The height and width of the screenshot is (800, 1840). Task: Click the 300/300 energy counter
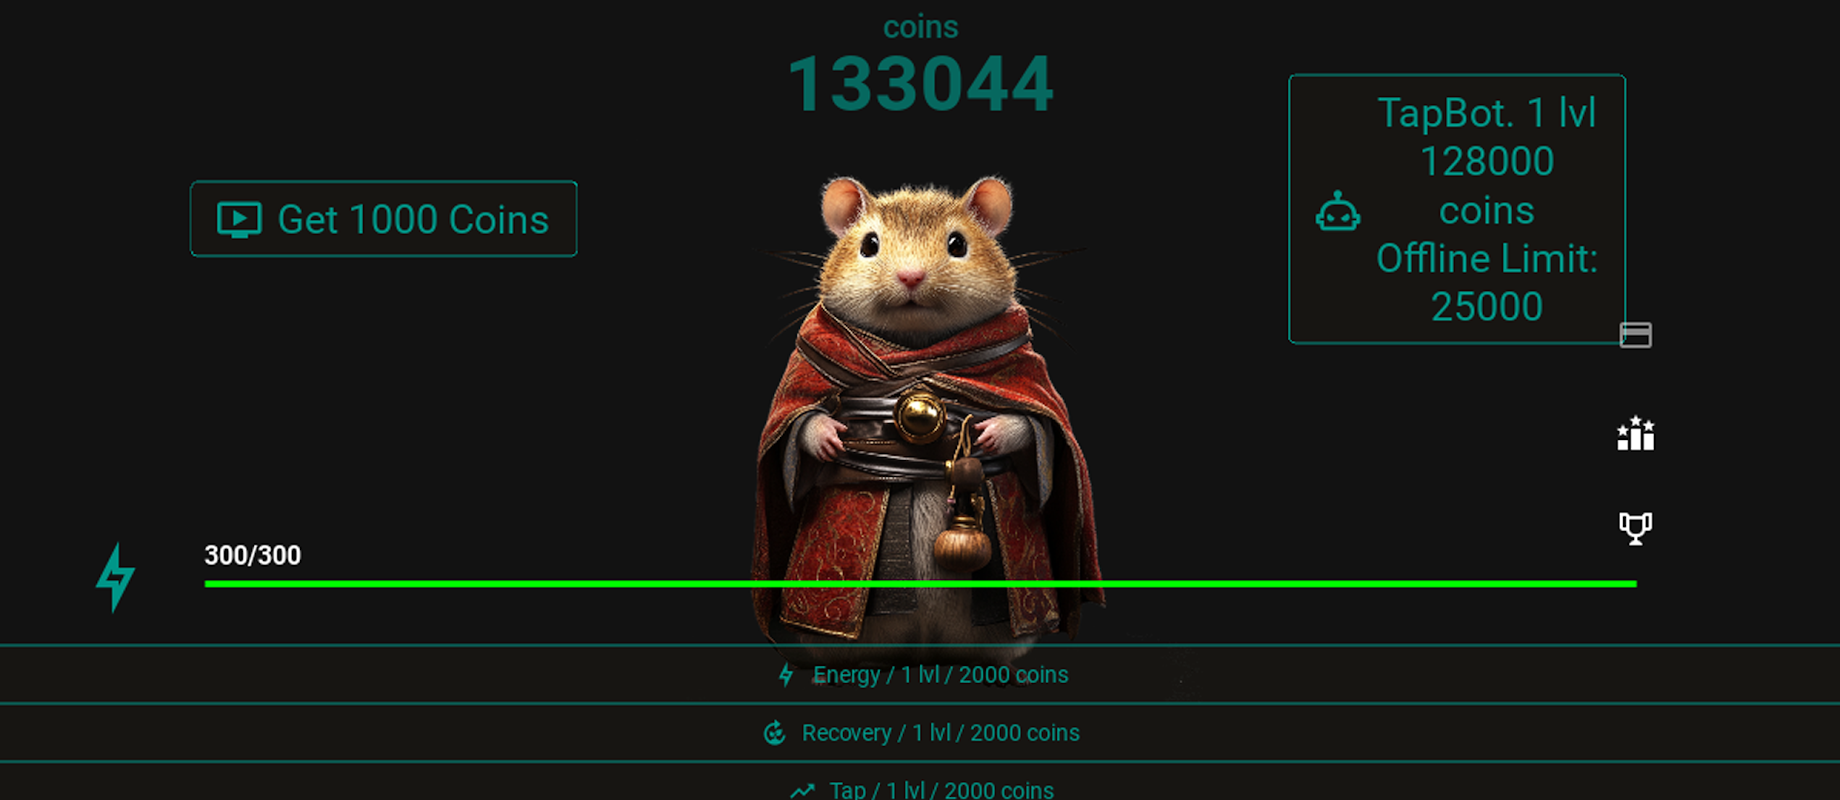[x=252, y=555]
